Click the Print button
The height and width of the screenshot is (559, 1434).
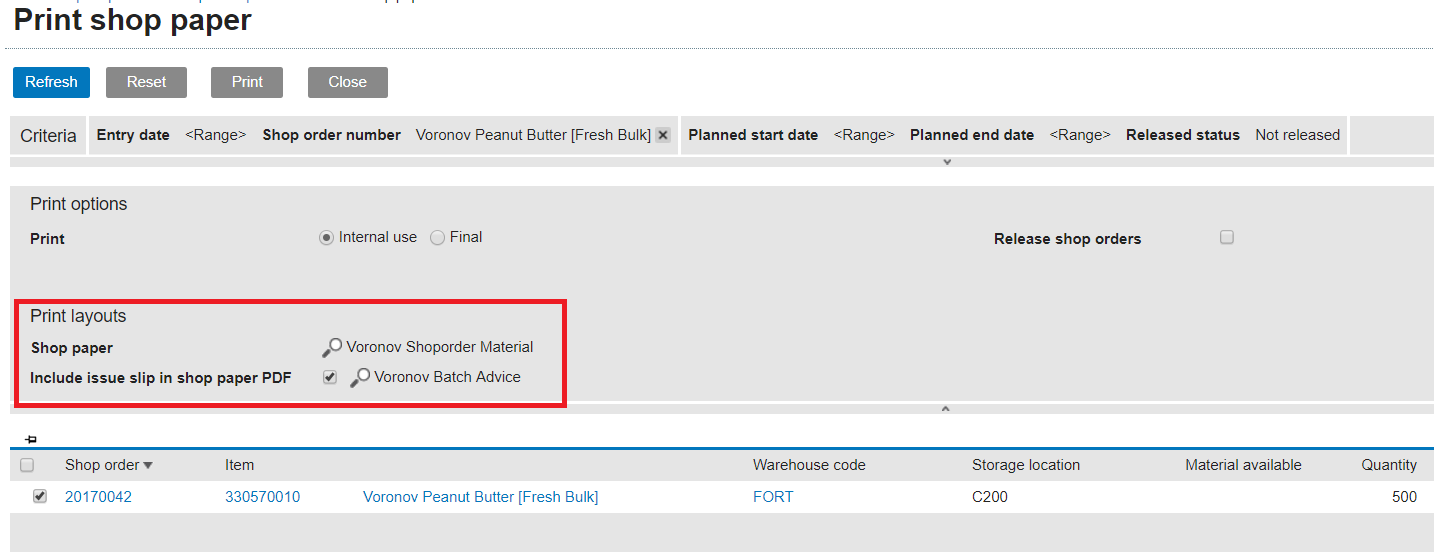(247, 82)
